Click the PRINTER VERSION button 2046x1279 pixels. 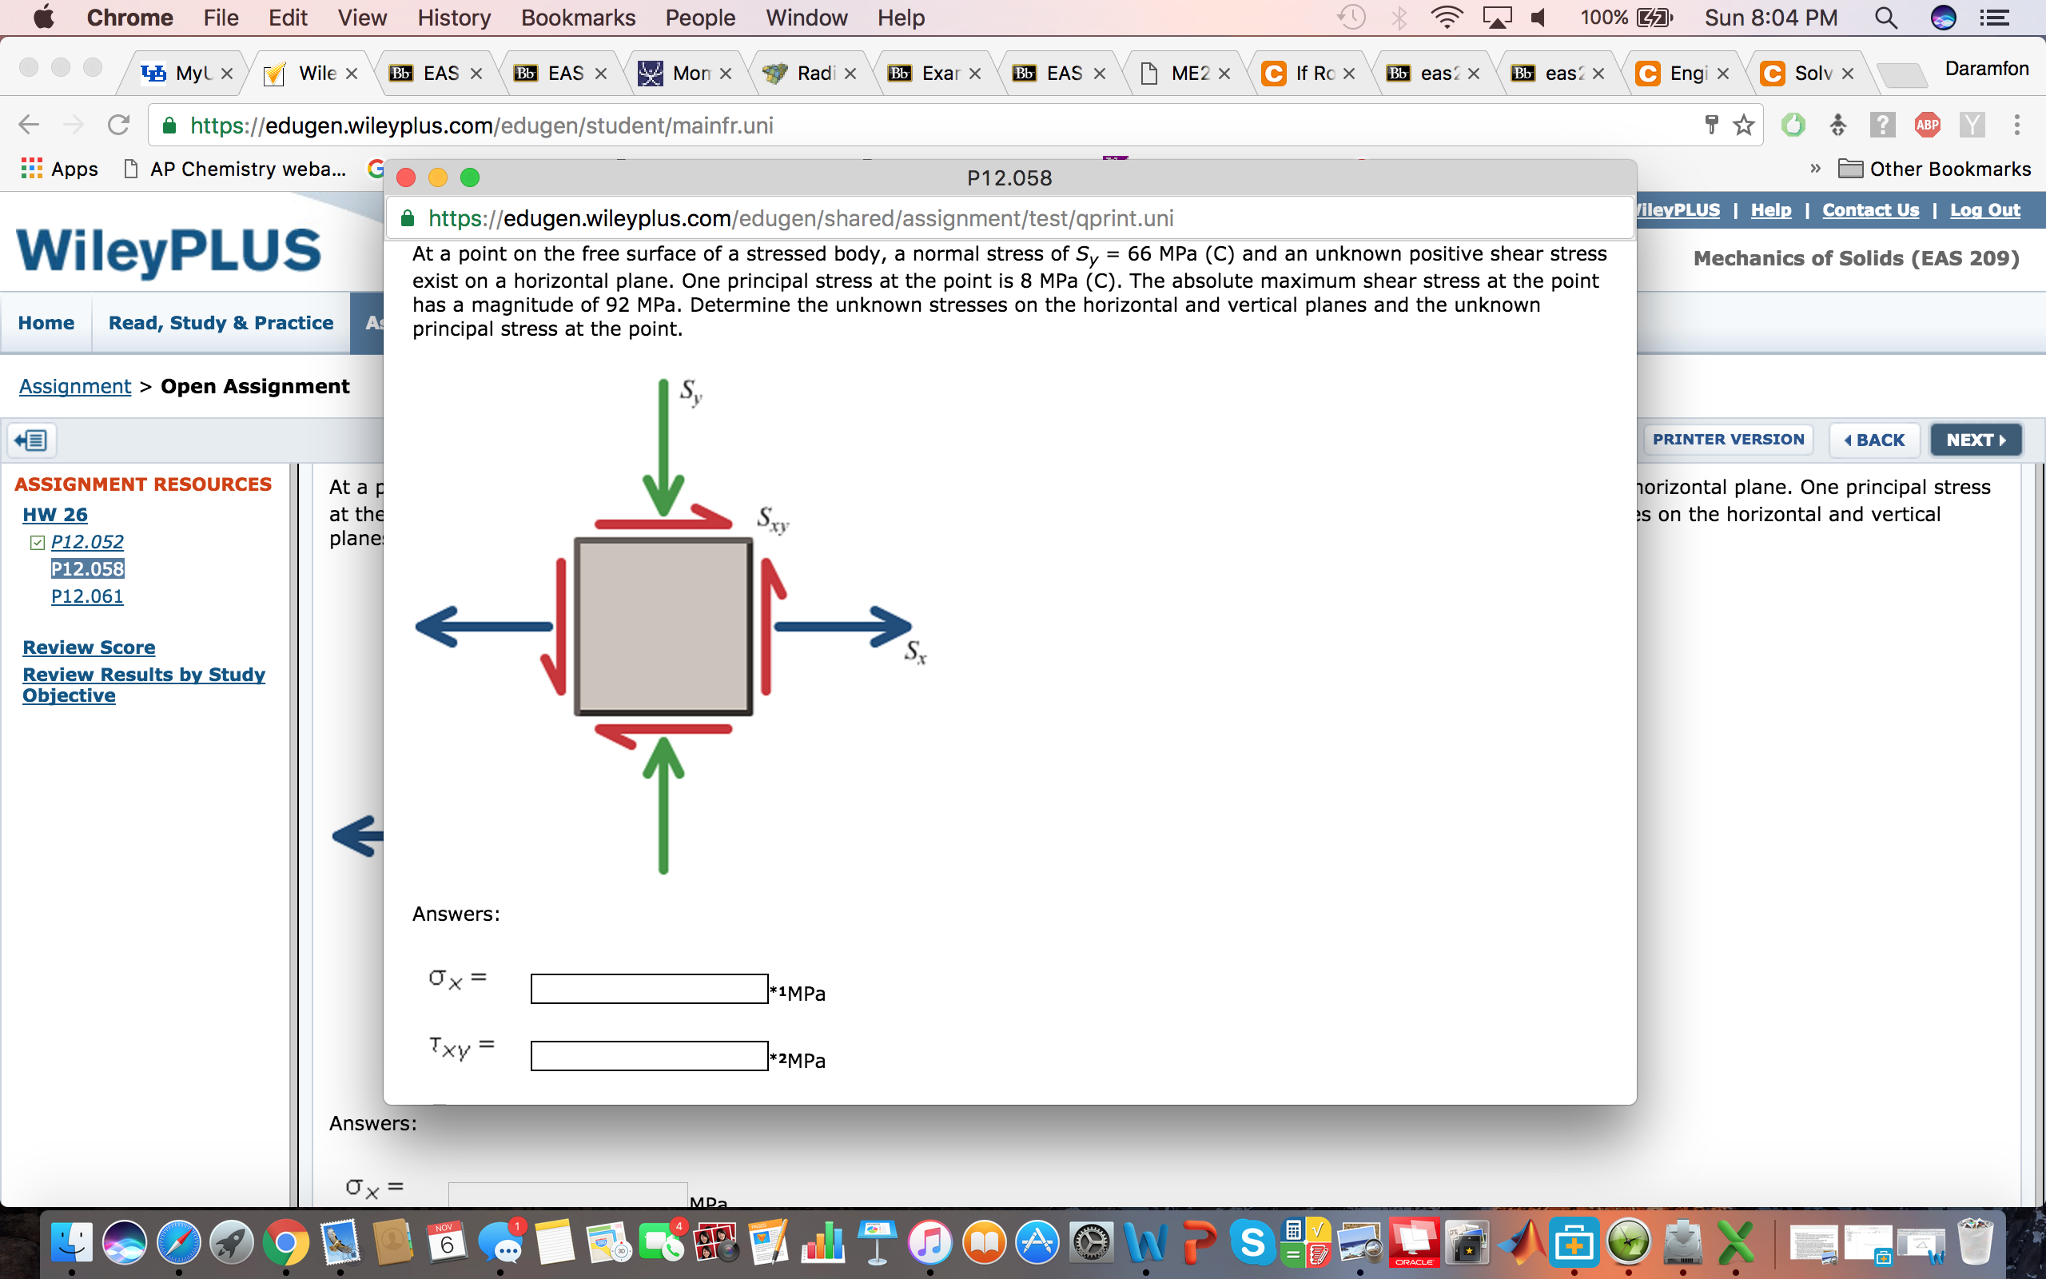pyautogui.click(x=1728, y=439)
